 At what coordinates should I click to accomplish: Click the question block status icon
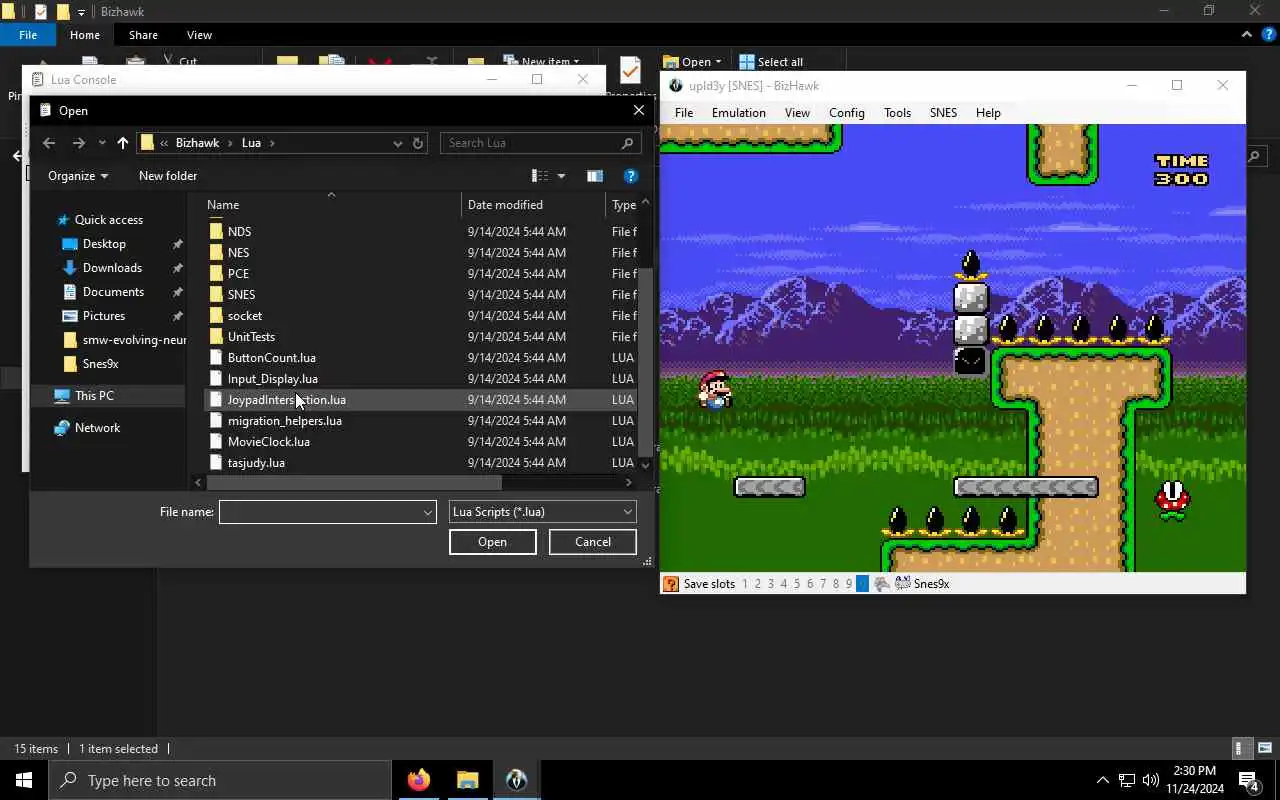[671, 584]
